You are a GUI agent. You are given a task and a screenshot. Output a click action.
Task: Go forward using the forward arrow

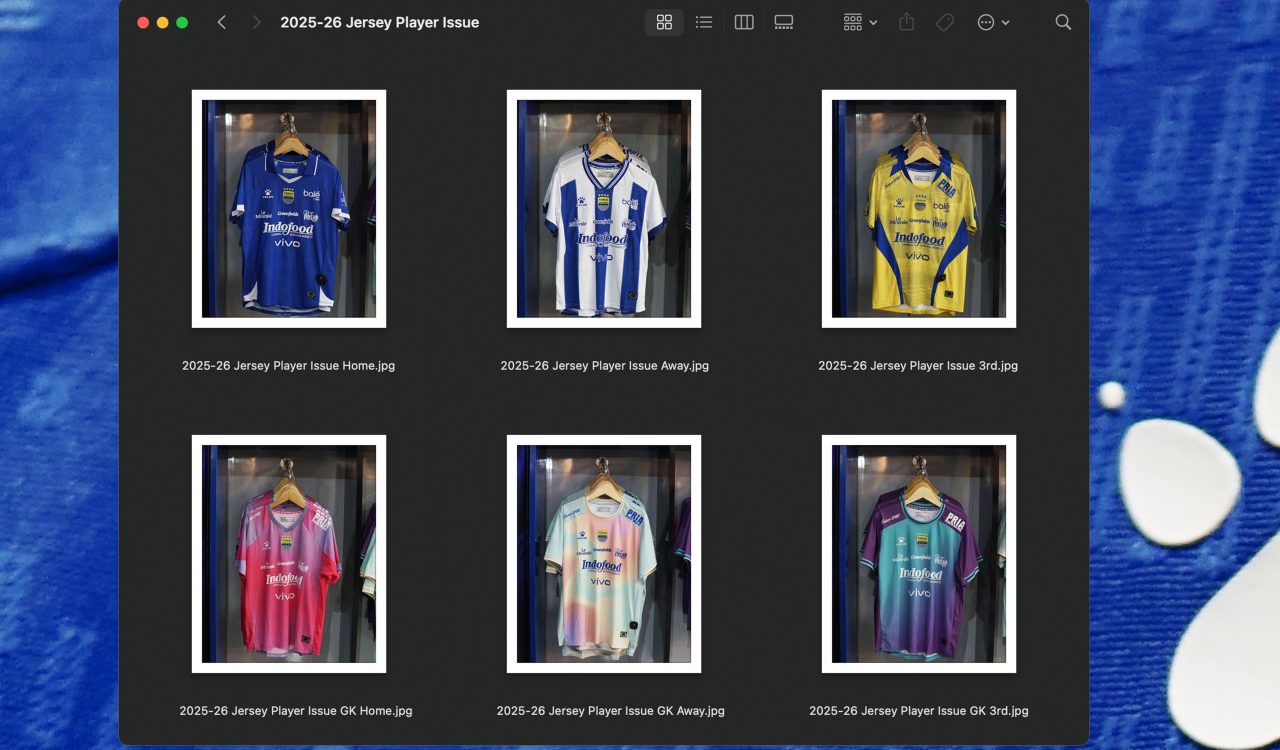point(256,22)
